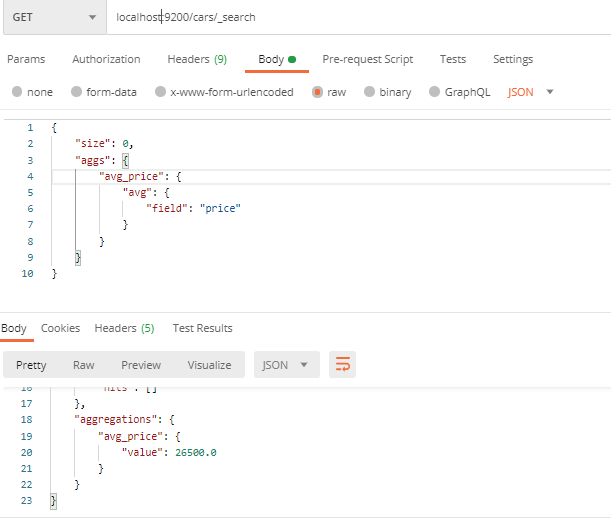Open the Visualize response view

(209, 365)
